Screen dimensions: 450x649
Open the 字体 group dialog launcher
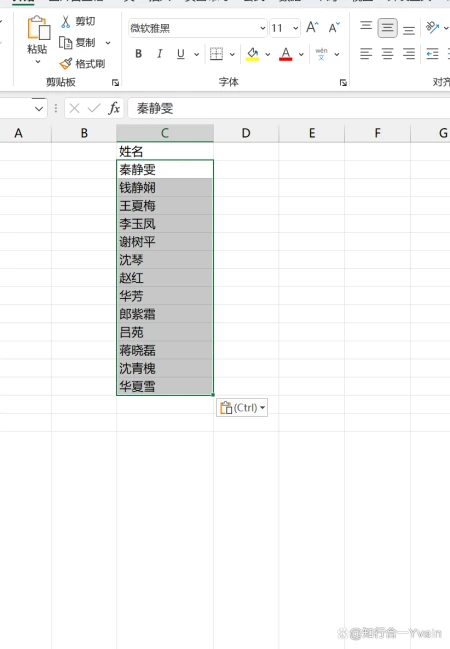point(343,83)
